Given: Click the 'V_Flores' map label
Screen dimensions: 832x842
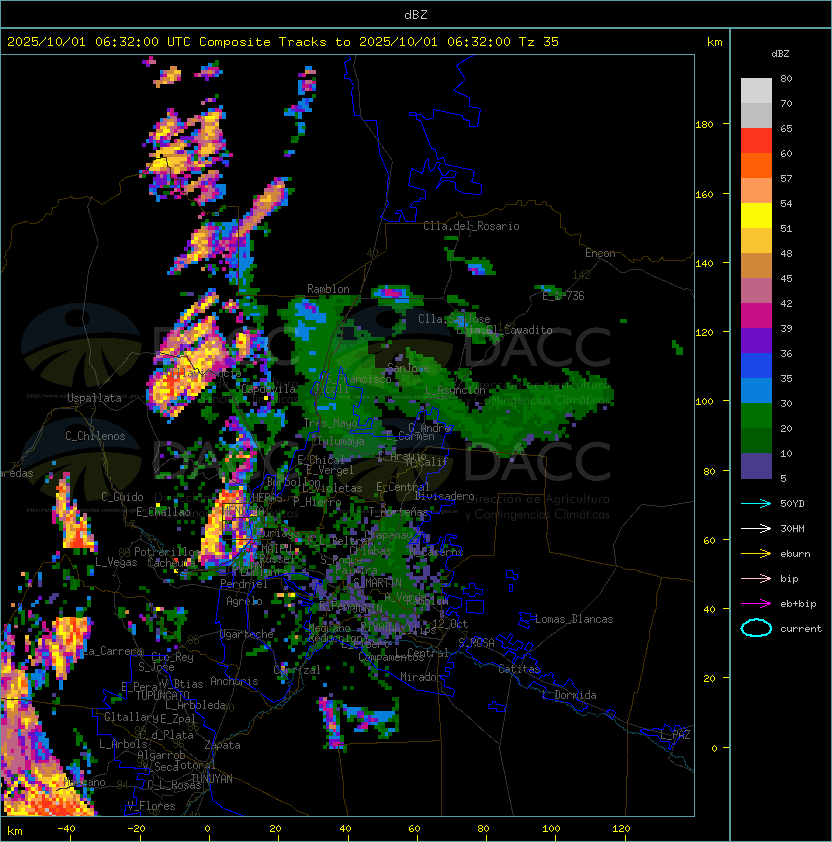Looking at the screenshot, I should point(151,806).
